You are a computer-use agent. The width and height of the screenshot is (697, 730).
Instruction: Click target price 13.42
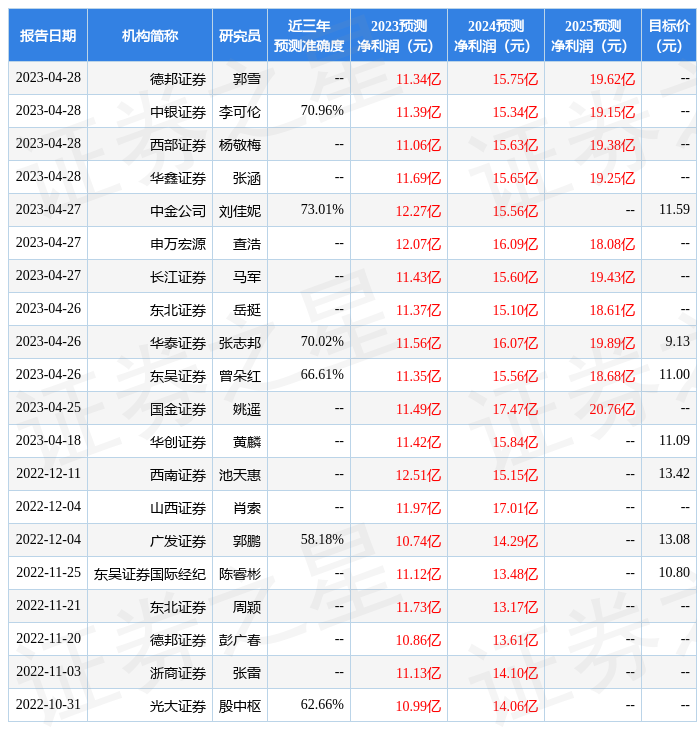(674, 473)
